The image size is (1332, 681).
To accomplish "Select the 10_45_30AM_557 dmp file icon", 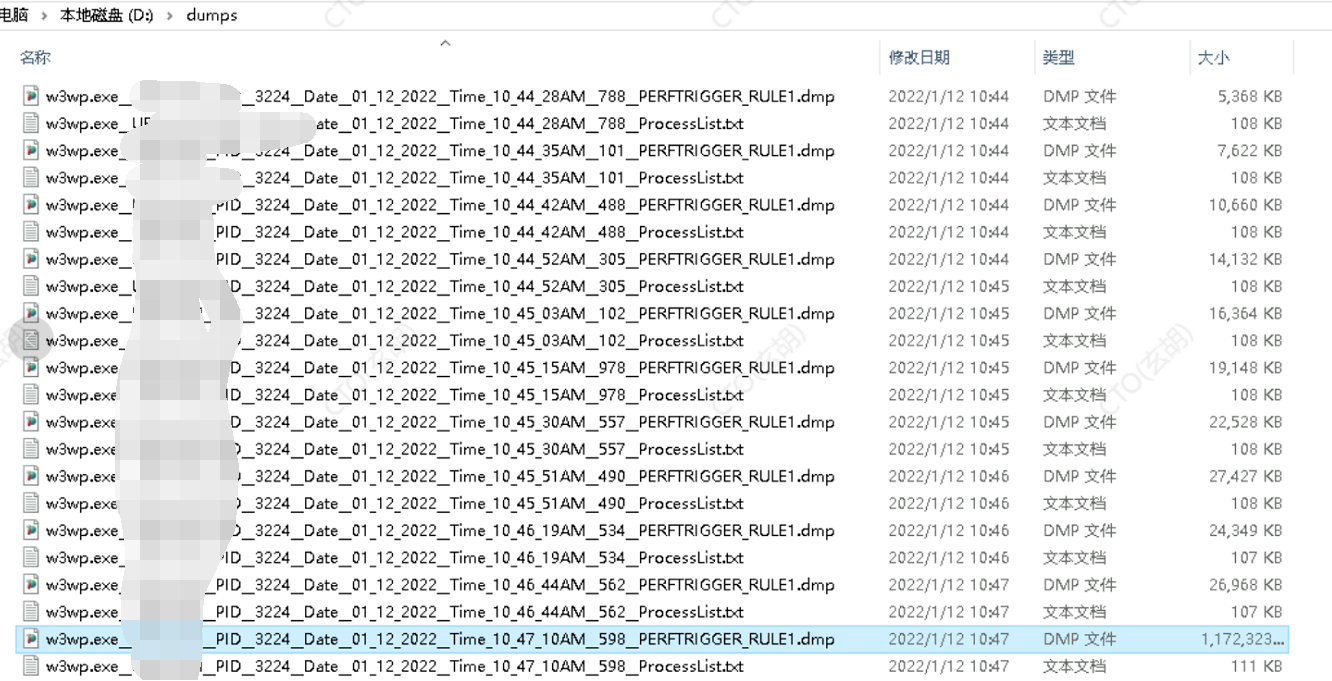I will (x=31, y=422).
